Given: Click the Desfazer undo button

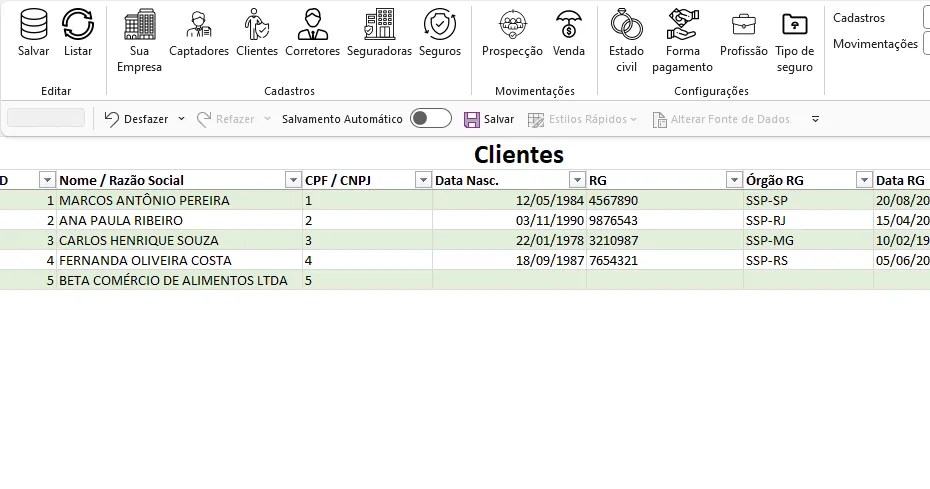Looking at the screenshot, I should 136,119.
